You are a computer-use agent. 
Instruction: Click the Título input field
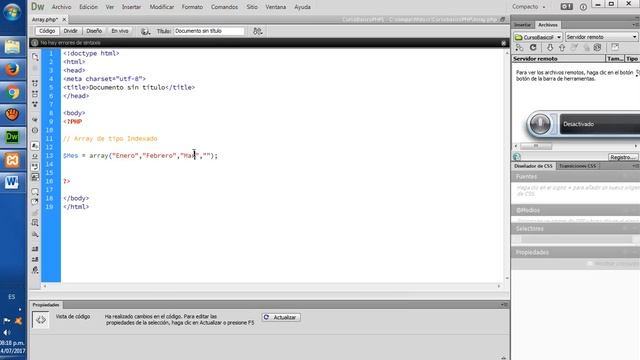click(x=209, y=31)
